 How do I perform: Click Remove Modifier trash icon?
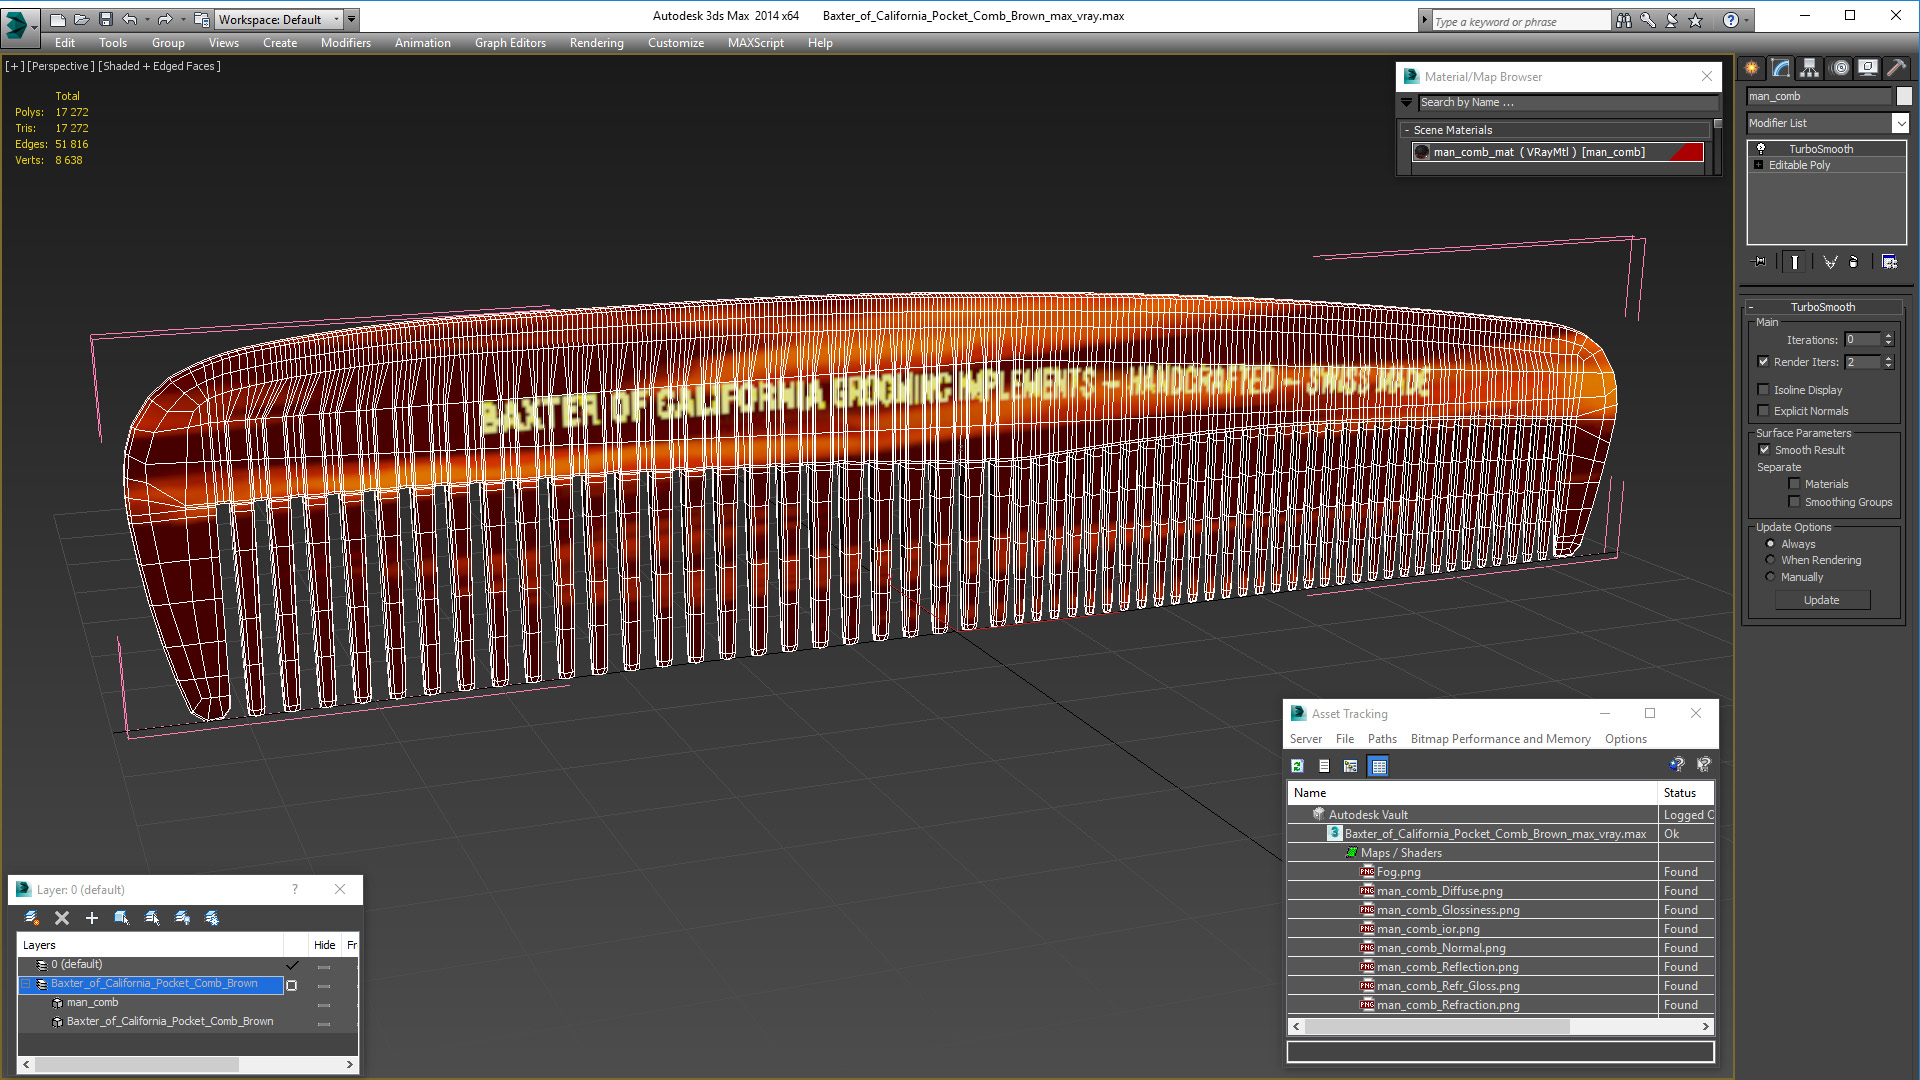[x=1854, y=262]
